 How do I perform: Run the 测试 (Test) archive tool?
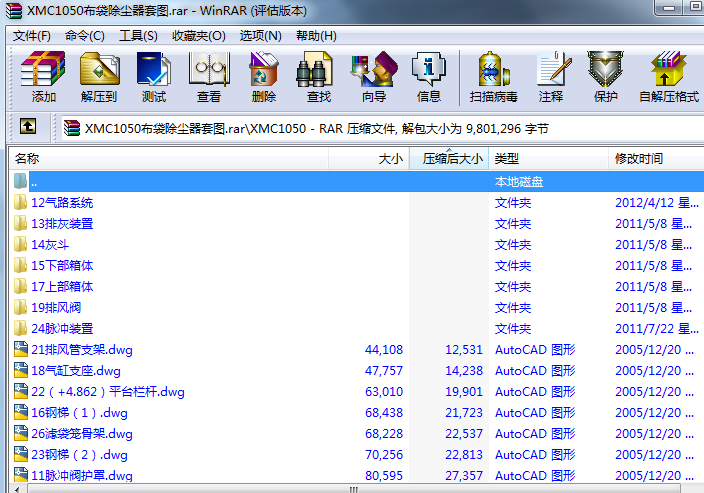pos(154,76)
